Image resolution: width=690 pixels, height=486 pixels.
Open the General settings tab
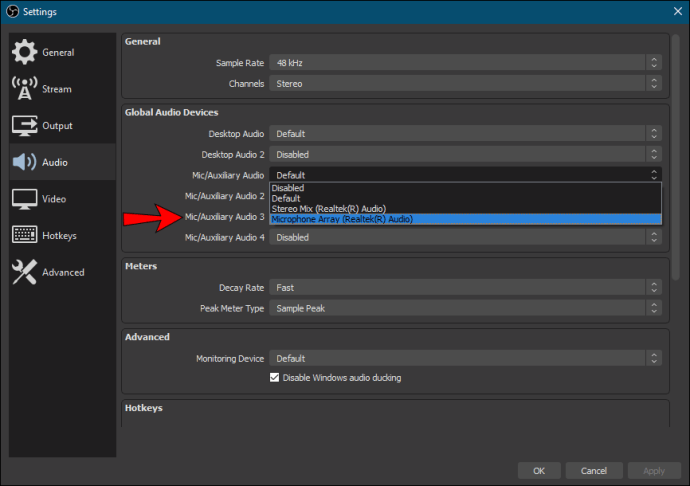[62, 52]
